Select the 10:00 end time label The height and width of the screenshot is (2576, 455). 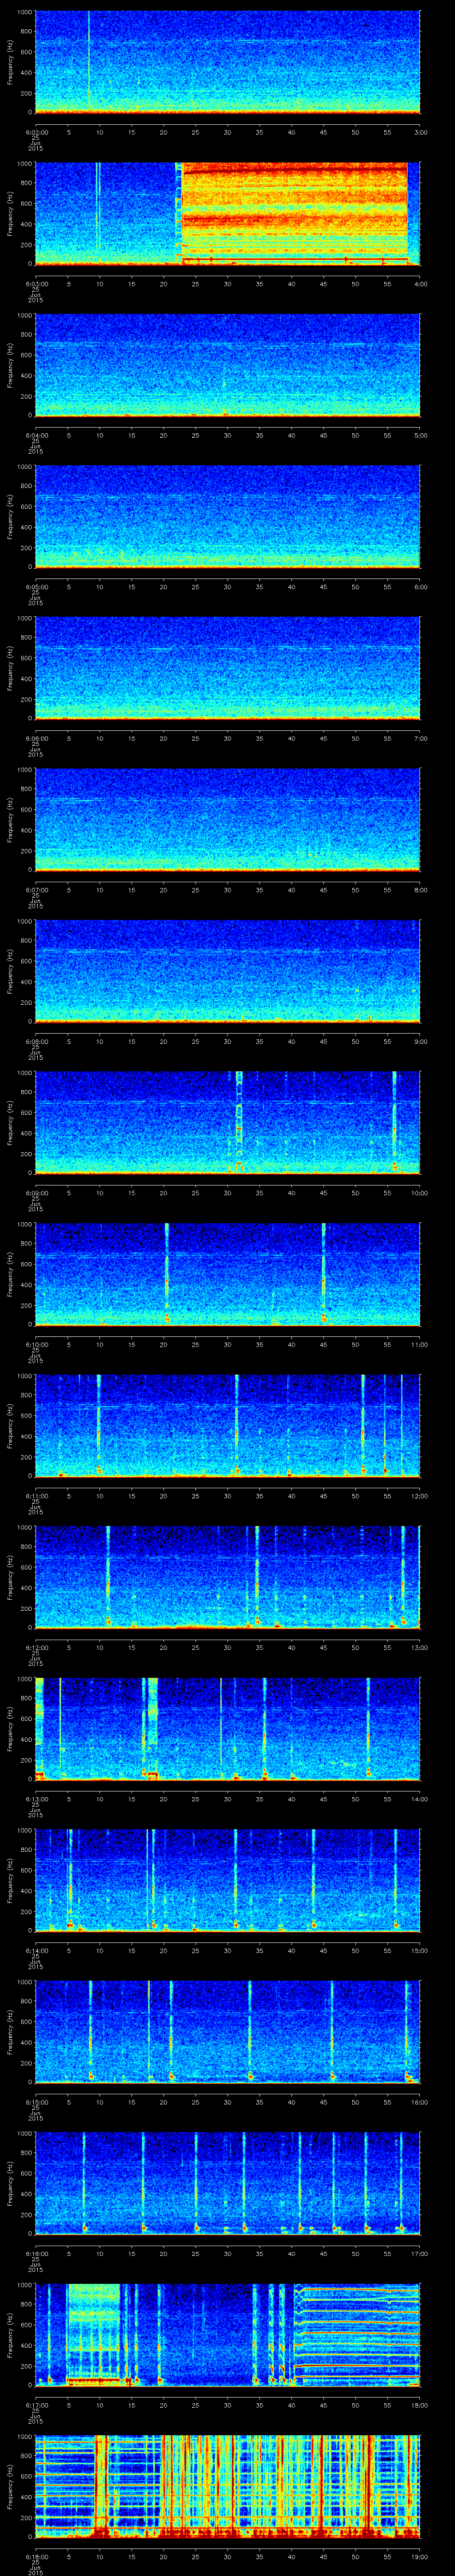click(x=419, y=1193)
